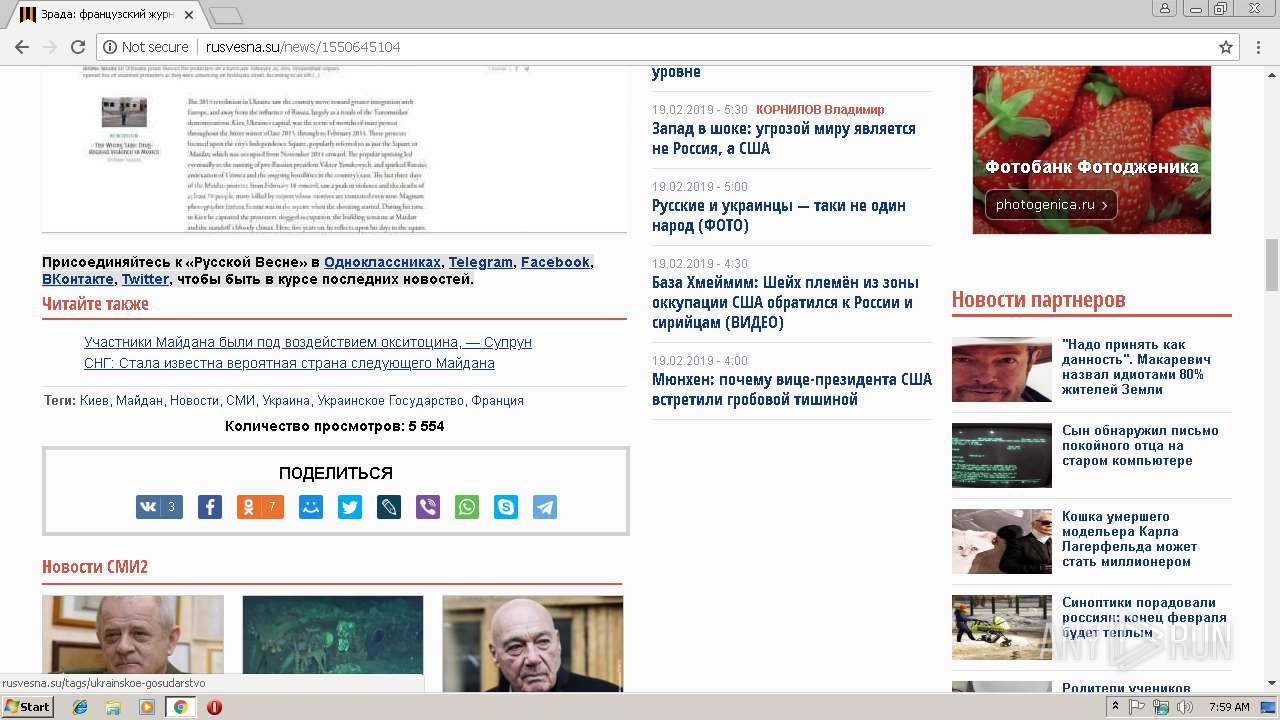Open embedded article screenshot image
The height and width of the screenshot is (720, 1280).
click(x=334, y=149)
